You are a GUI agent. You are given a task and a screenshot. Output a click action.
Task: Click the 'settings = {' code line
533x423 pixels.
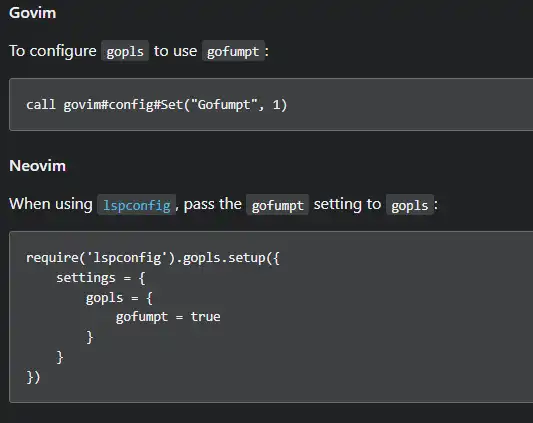click(101, 278)
